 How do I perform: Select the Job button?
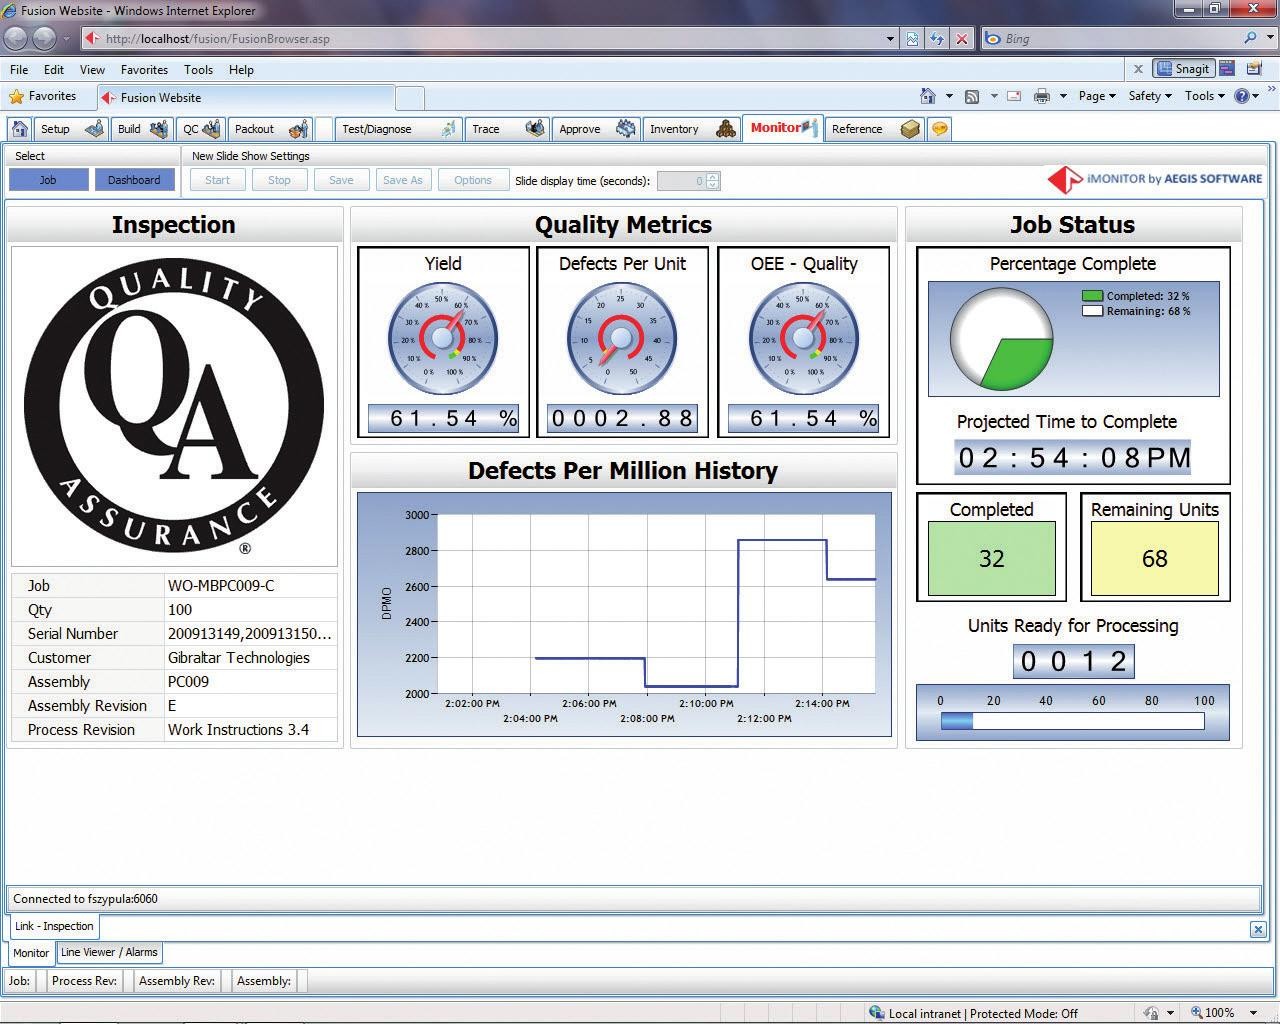(x=48, y=180)
